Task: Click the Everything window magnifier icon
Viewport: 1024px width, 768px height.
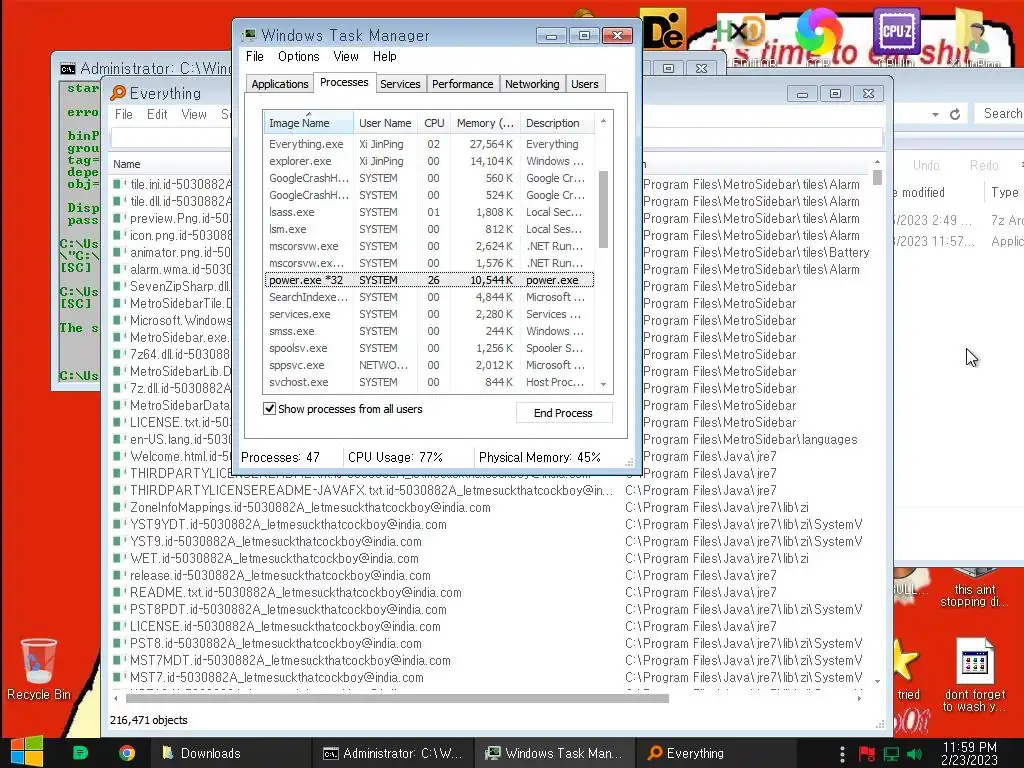Action: tap(118, 93)
